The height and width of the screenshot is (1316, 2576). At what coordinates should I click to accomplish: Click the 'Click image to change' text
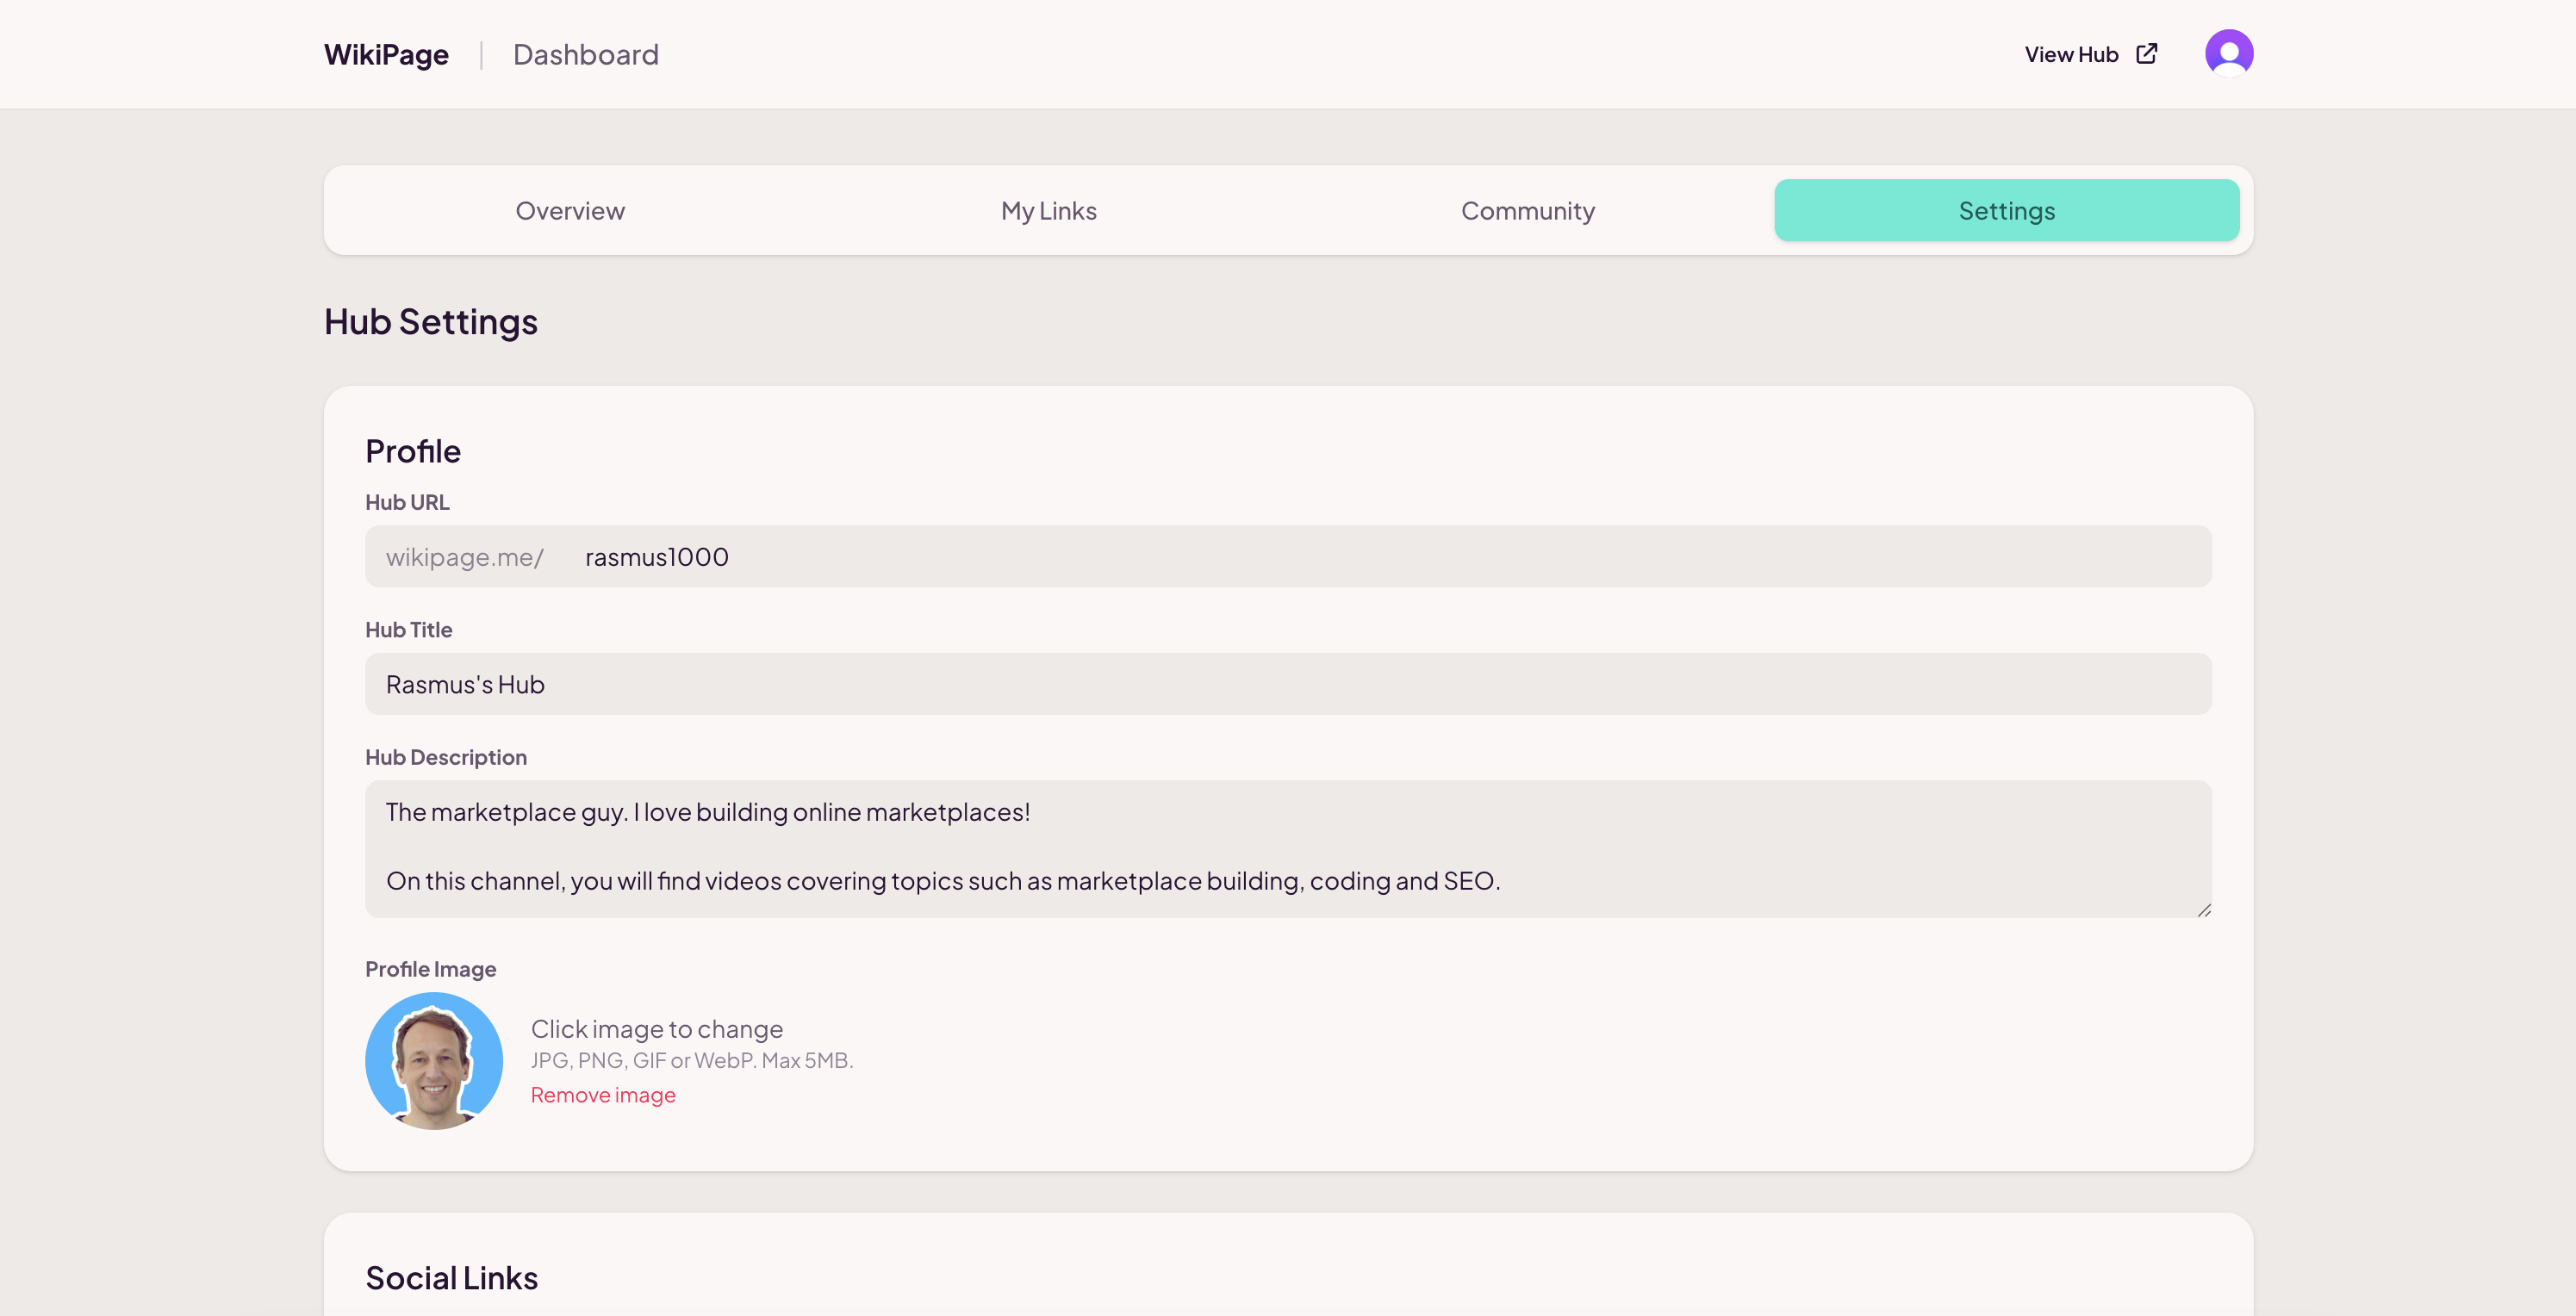coord(657,1029)
